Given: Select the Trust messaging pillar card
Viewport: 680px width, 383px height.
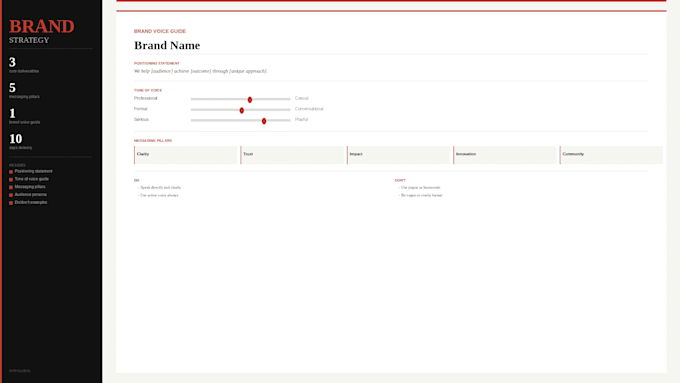Looking at the screenshot, I should coord(292,155).
